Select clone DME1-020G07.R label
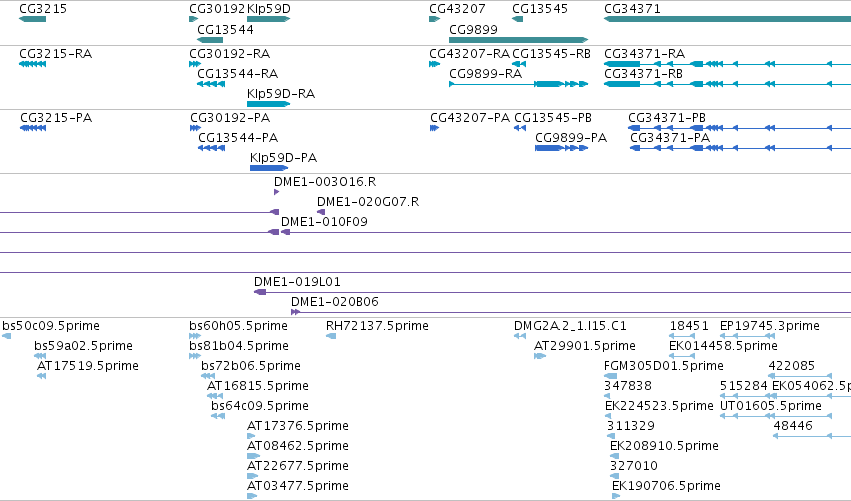 (x=367, y=202)
